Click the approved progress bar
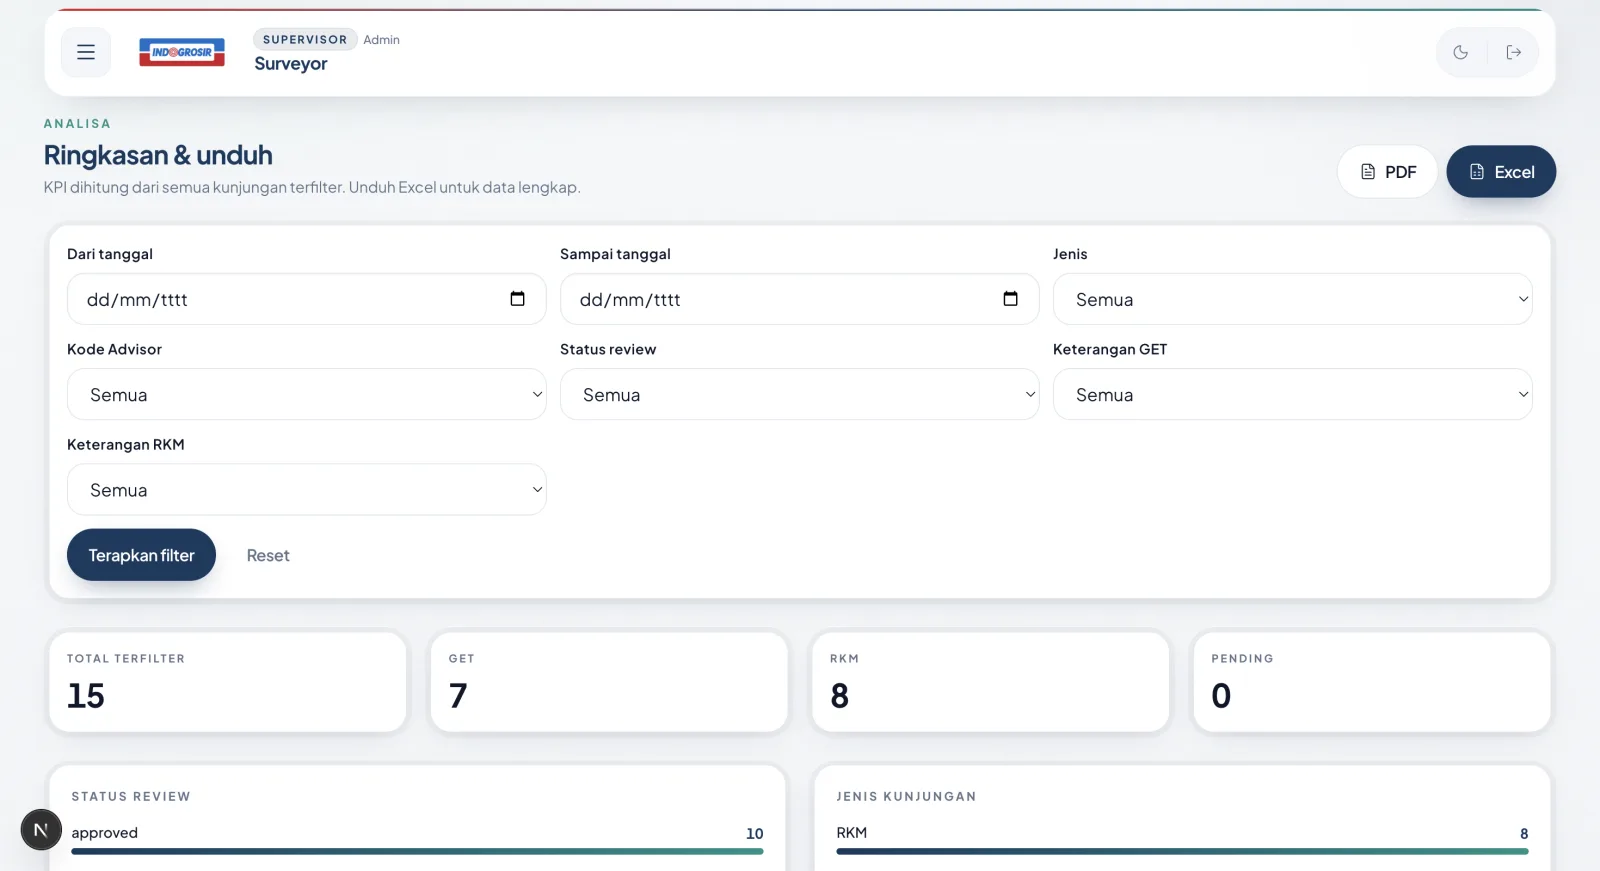The height and width of the screenshot is (871, 1600). [417, 851]
